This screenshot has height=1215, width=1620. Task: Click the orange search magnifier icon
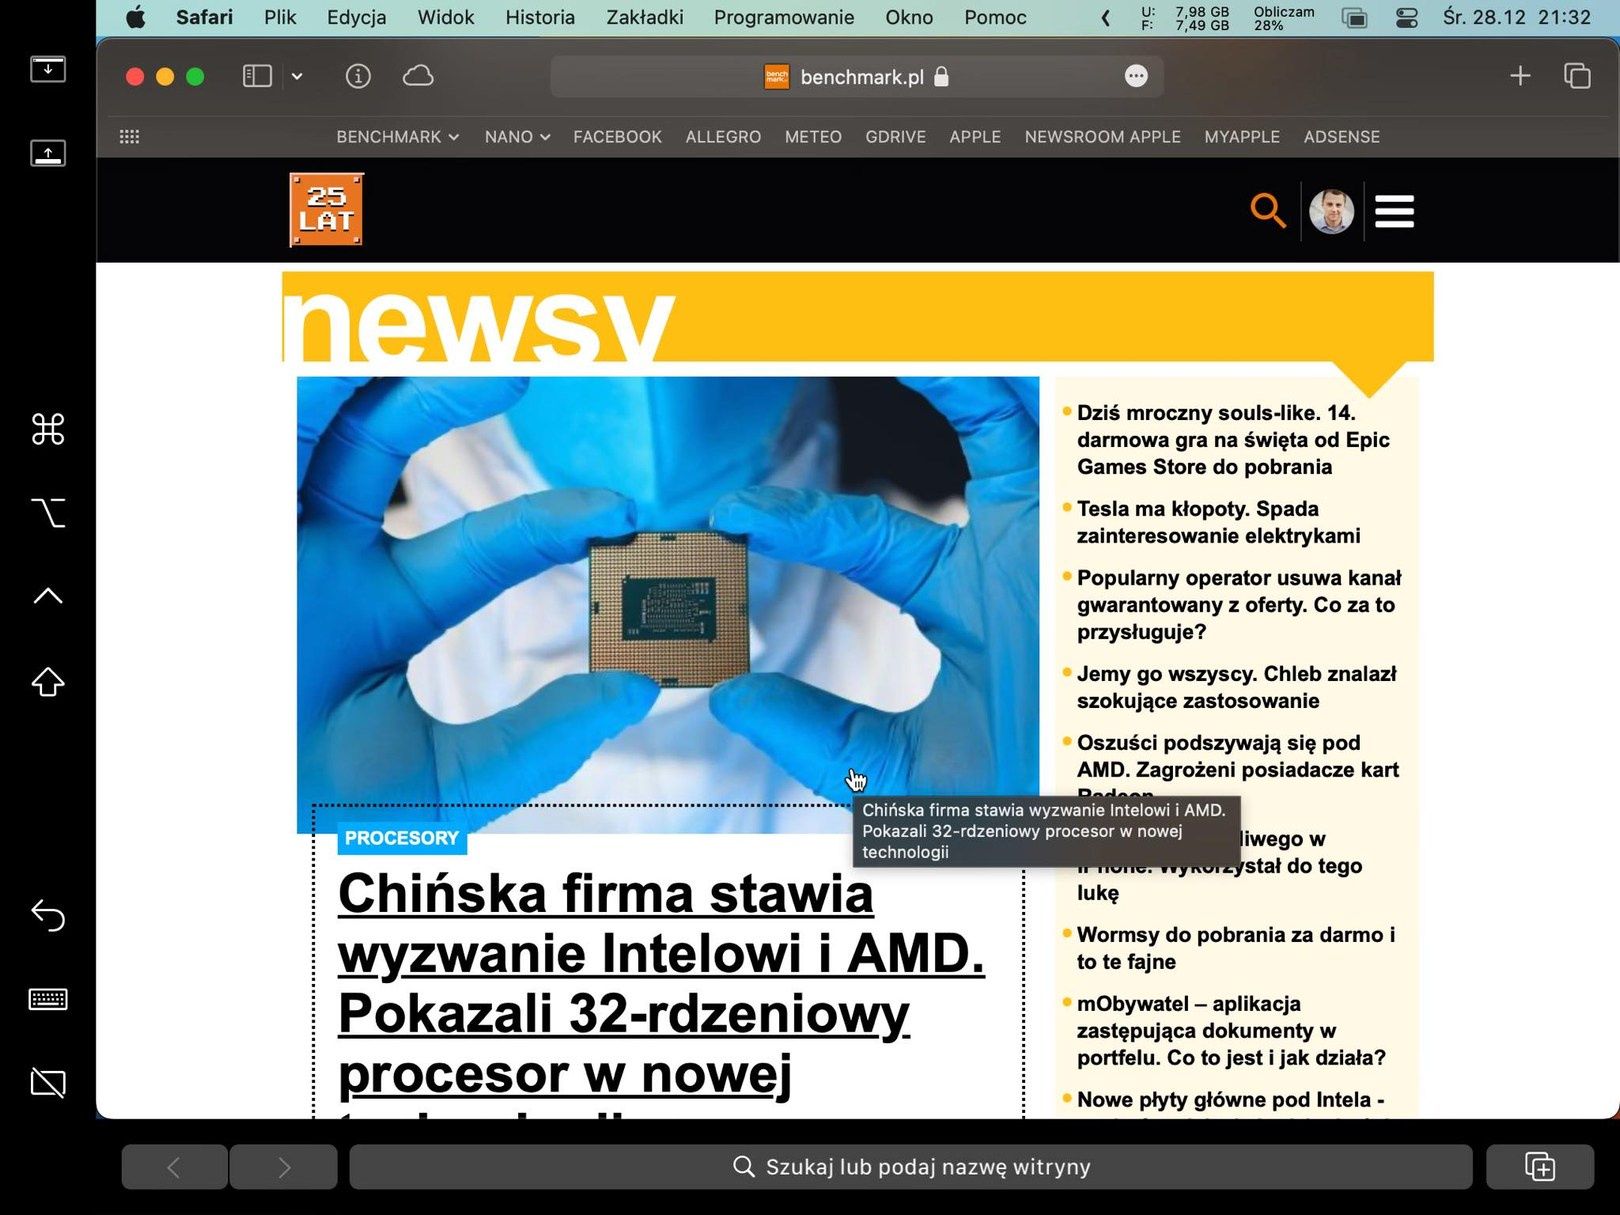(1268, 211)
